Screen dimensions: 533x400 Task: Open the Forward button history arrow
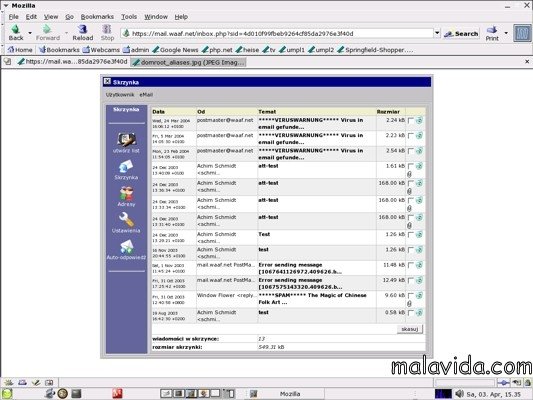(66, 33)
